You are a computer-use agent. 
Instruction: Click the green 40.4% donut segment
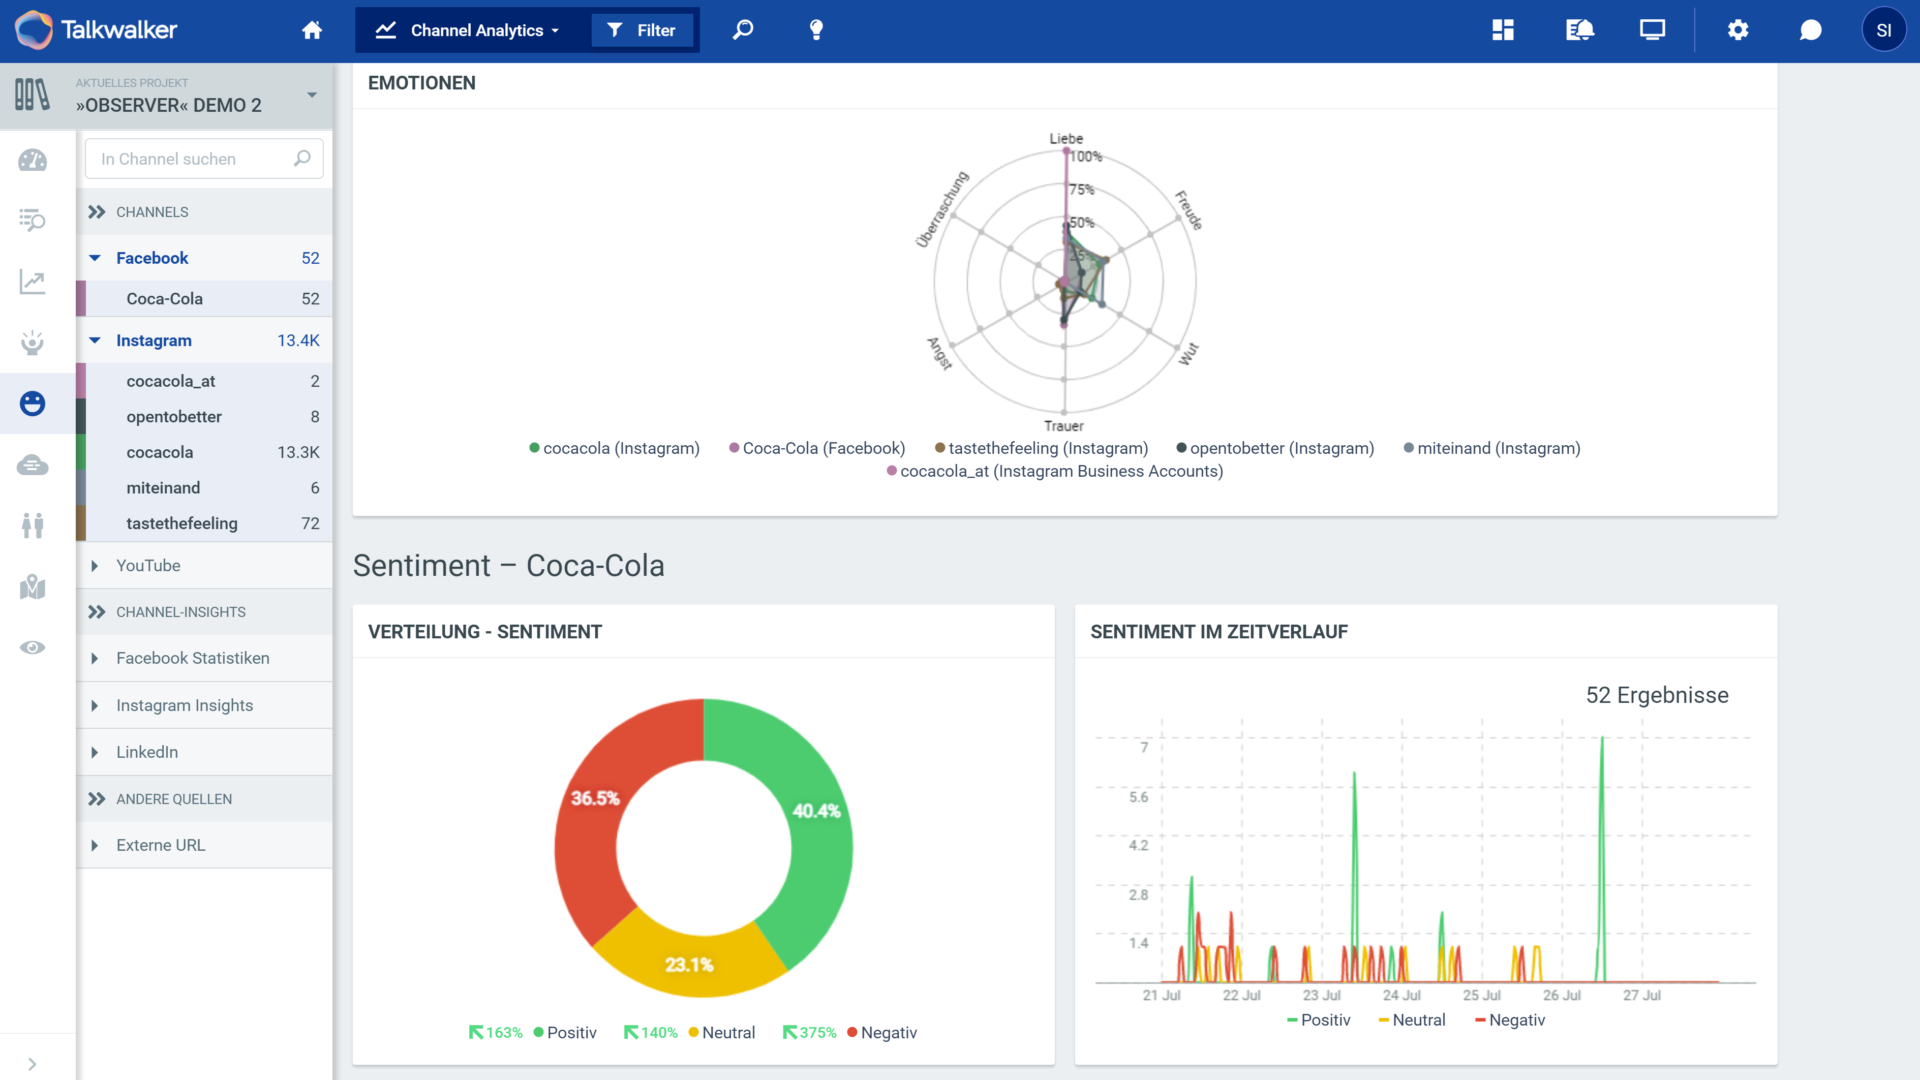[816, 811]
